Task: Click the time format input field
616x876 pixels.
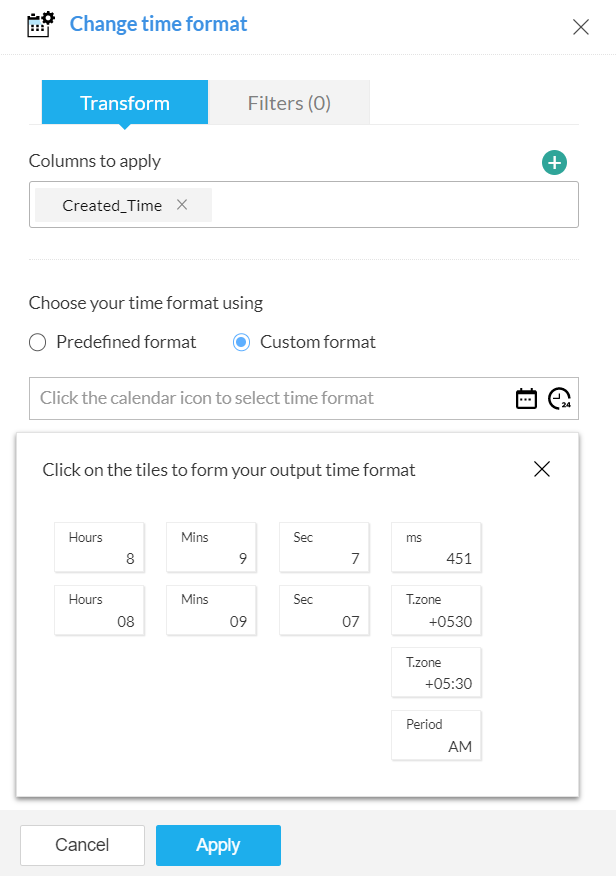Action: [x=270, y=398]
